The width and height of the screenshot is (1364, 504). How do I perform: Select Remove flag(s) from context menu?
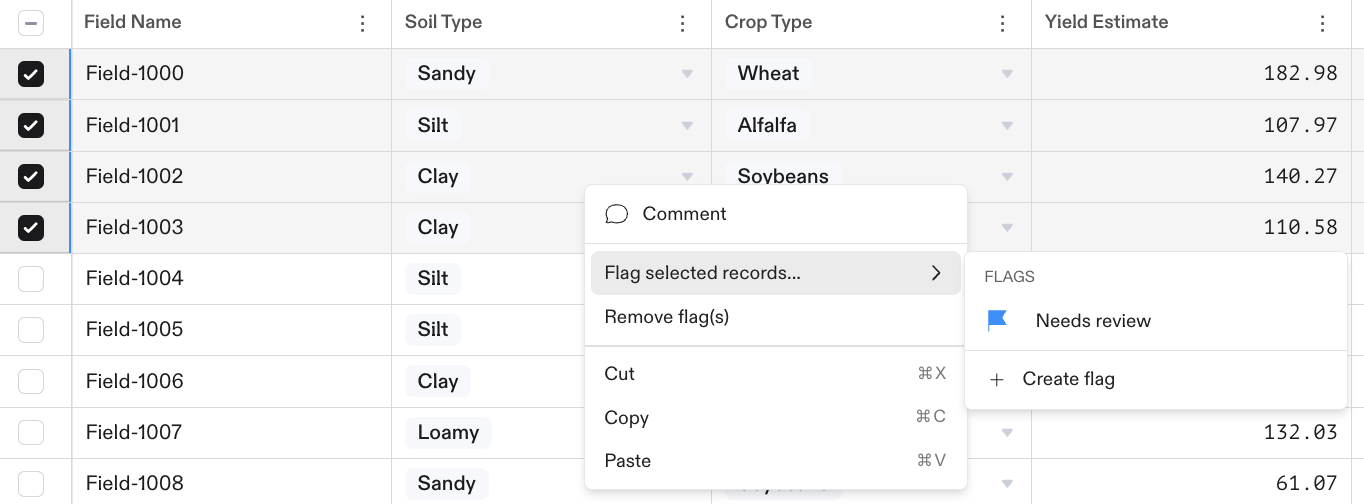[667, 317]
